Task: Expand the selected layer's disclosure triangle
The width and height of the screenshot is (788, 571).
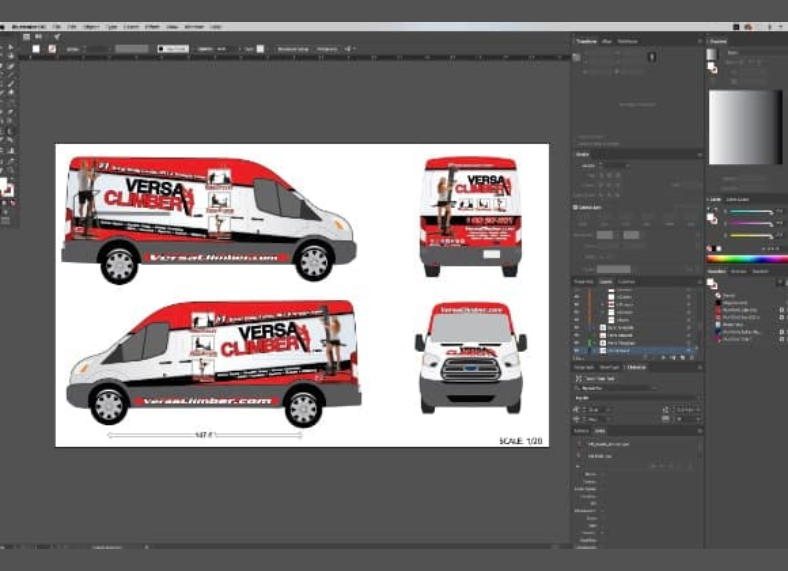Action: pos(595,350)
